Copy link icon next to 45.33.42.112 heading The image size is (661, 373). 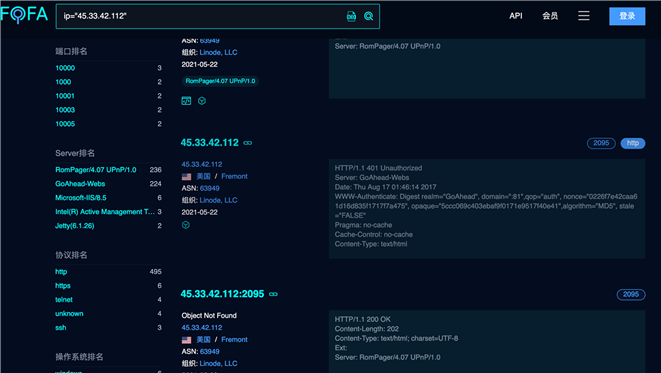click(x=248, y=143)
